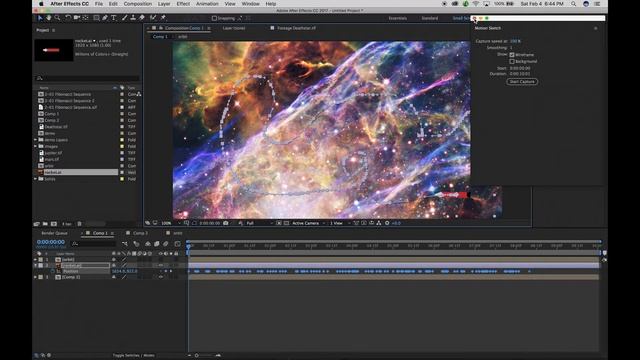Select the Eraser tool
The width and height of the screenshot is (640, 360).
pyautogui.click(x=142, y=18)
